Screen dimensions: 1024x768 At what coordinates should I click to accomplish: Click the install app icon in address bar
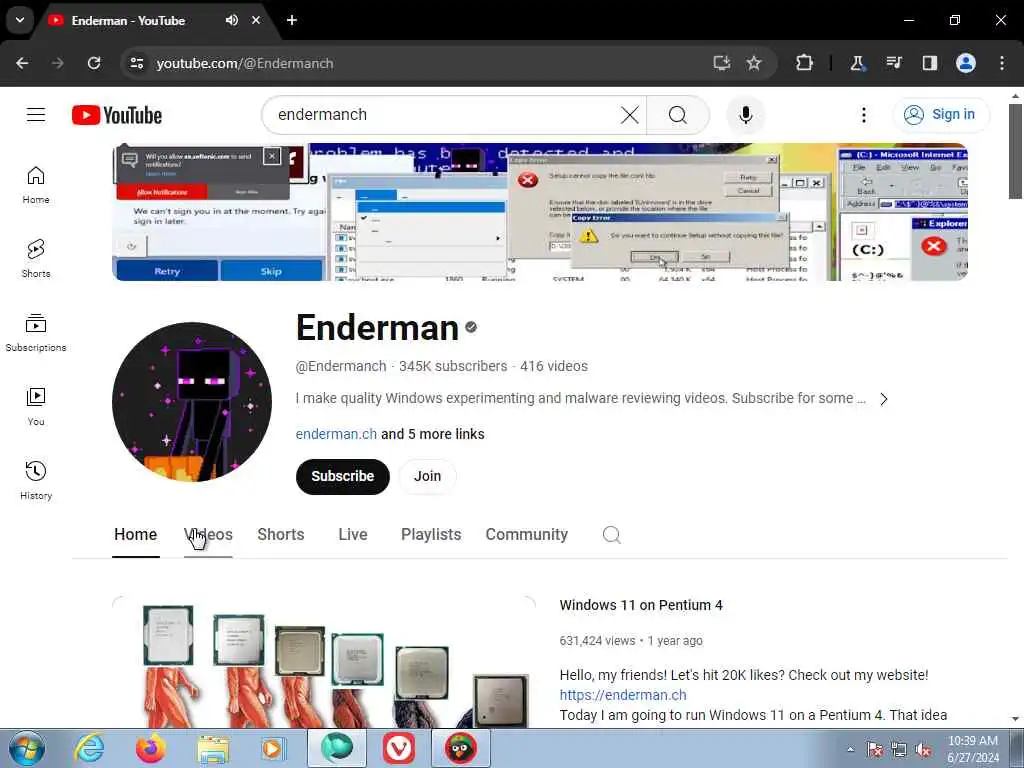(x=721, y=63)
